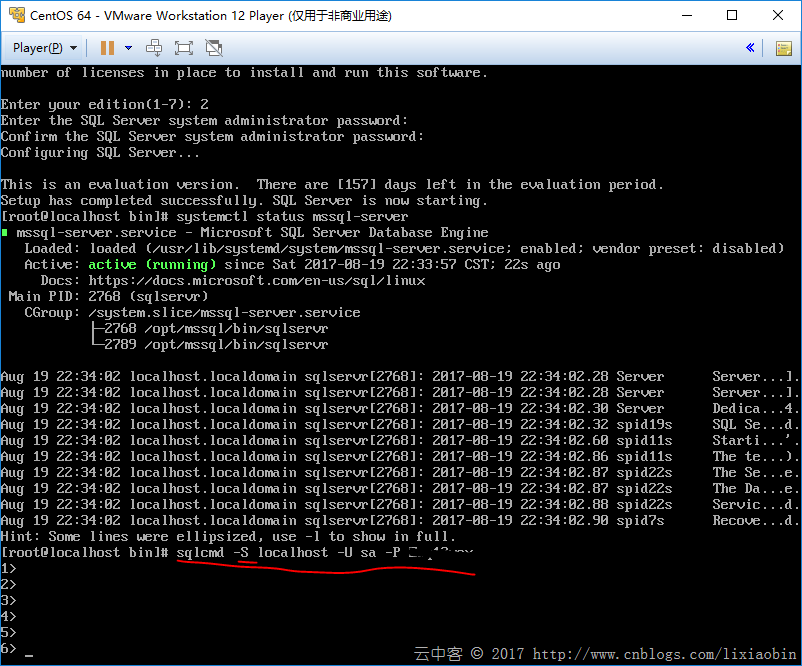The image size is (802, 666).
Task: Open the power options dropdown arrow
Action: (x=126, y=48)
